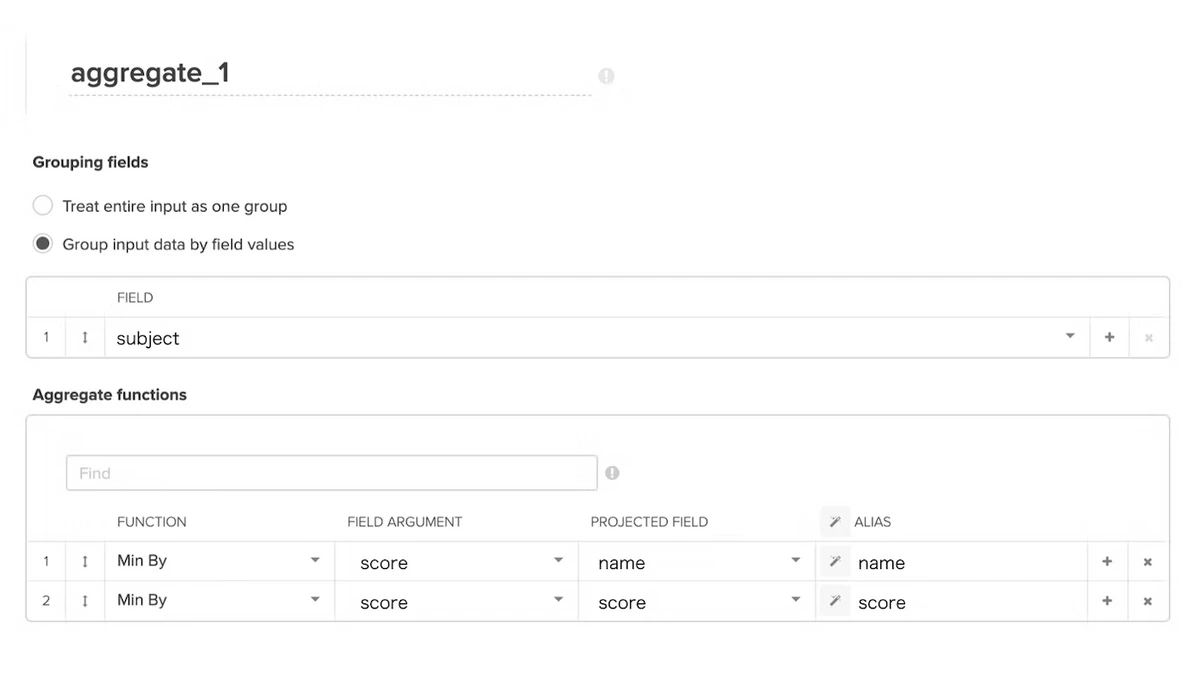Click the PROJECTED FIELD column header
This screenshot has width=1200, height=682.
pos(649,522)
